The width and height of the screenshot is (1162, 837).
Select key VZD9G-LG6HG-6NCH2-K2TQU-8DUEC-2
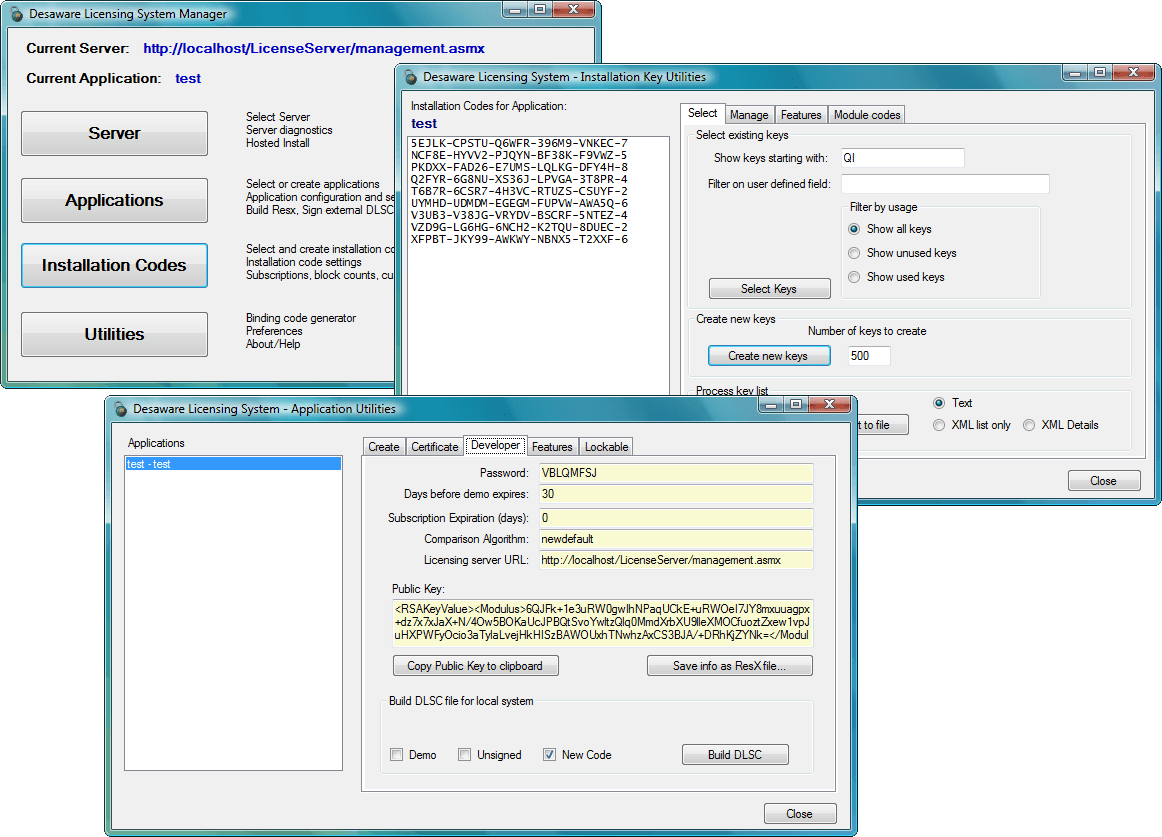point(519,227)
